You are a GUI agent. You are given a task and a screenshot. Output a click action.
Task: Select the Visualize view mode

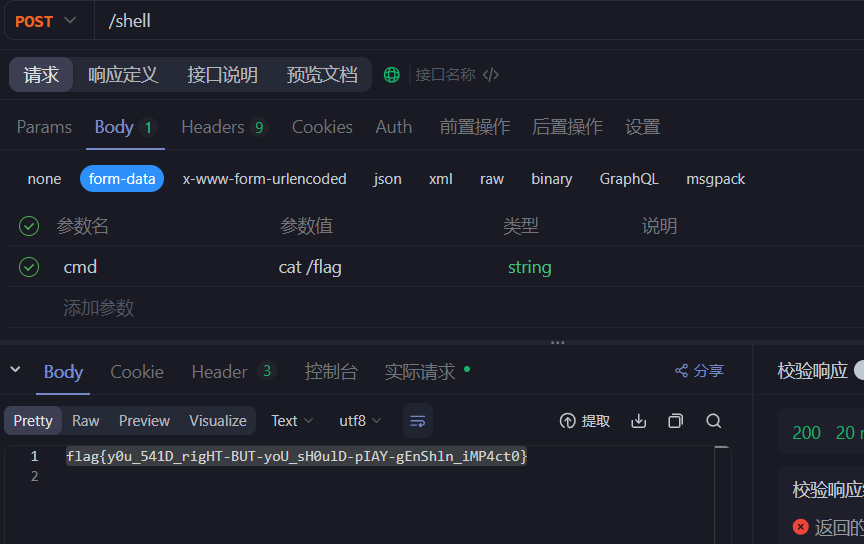(218, 421)
